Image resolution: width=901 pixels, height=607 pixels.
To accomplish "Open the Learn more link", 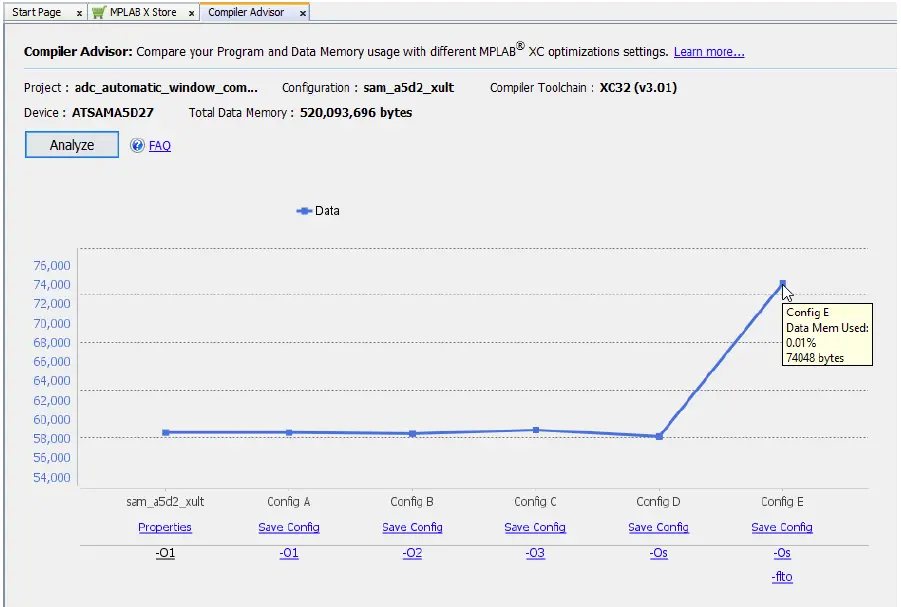I will pyautogui.click(x=709, y=52).
